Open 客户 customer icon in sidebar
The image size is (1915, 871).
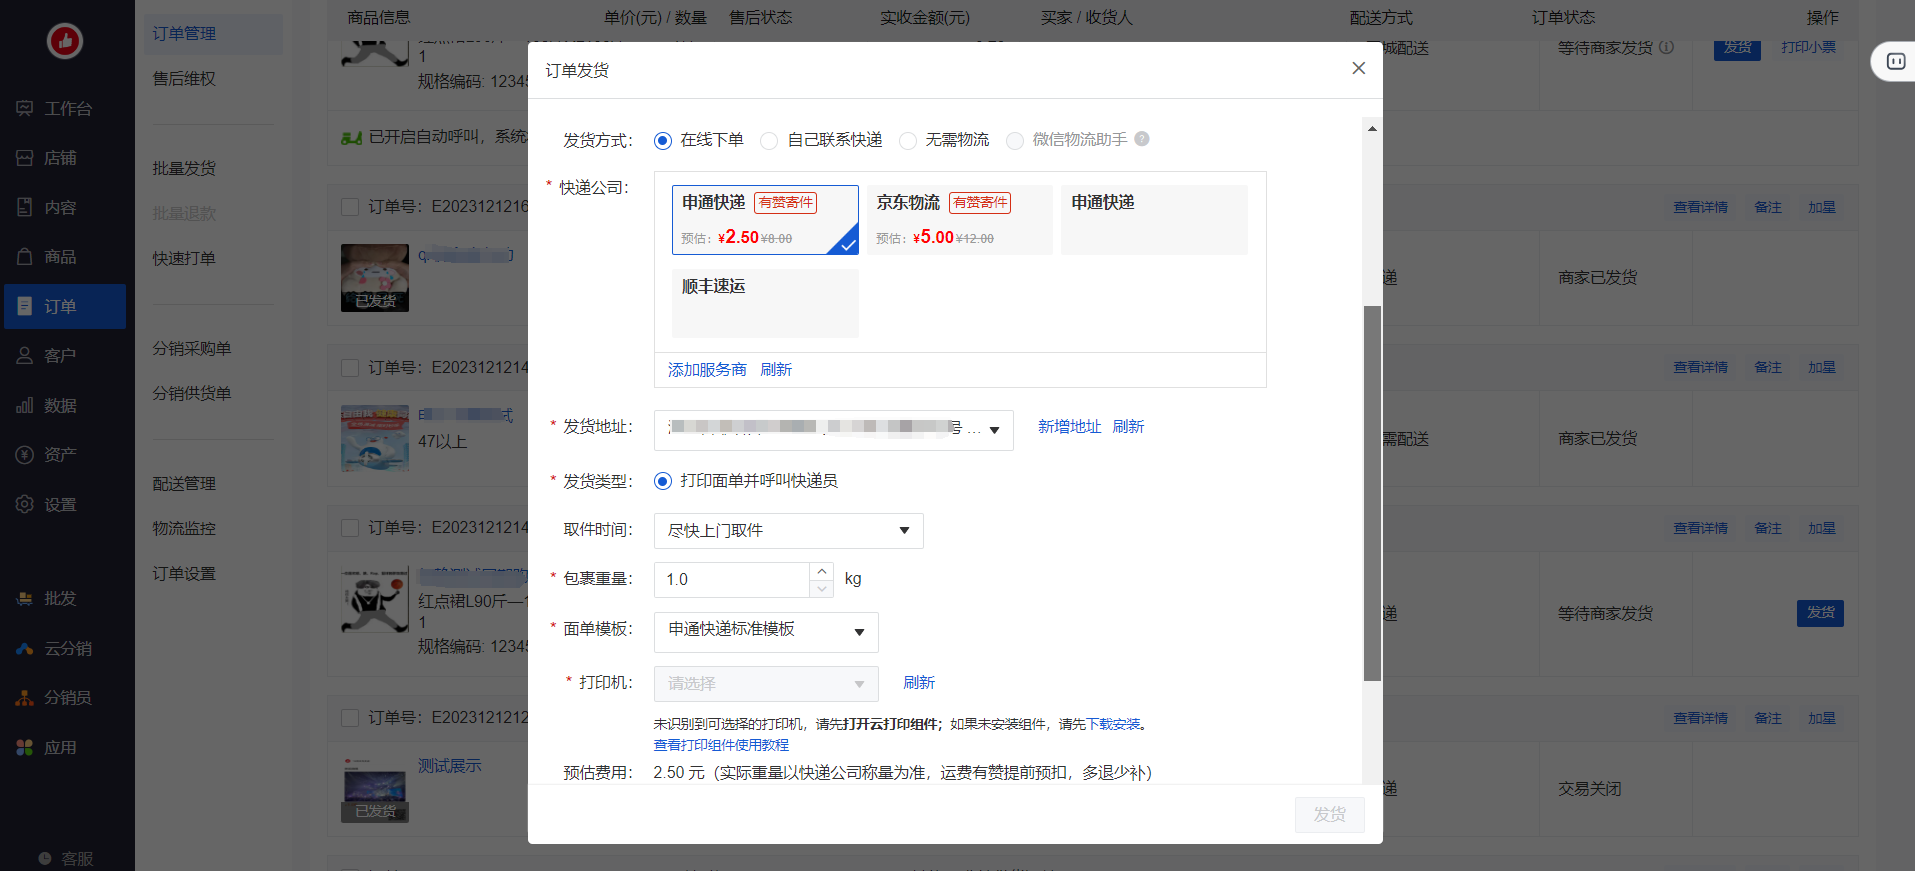[x=24, y=356]
